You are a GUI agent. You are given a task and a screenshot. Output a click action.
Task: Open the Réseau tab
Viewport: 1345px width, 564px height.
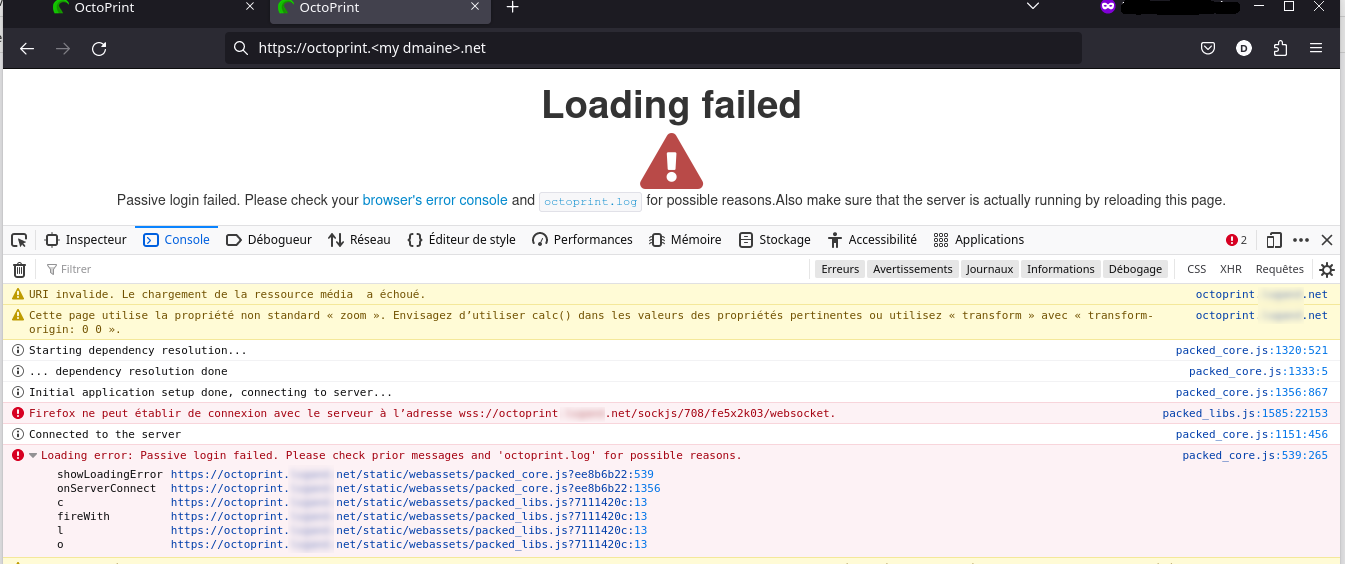point(359,240)
